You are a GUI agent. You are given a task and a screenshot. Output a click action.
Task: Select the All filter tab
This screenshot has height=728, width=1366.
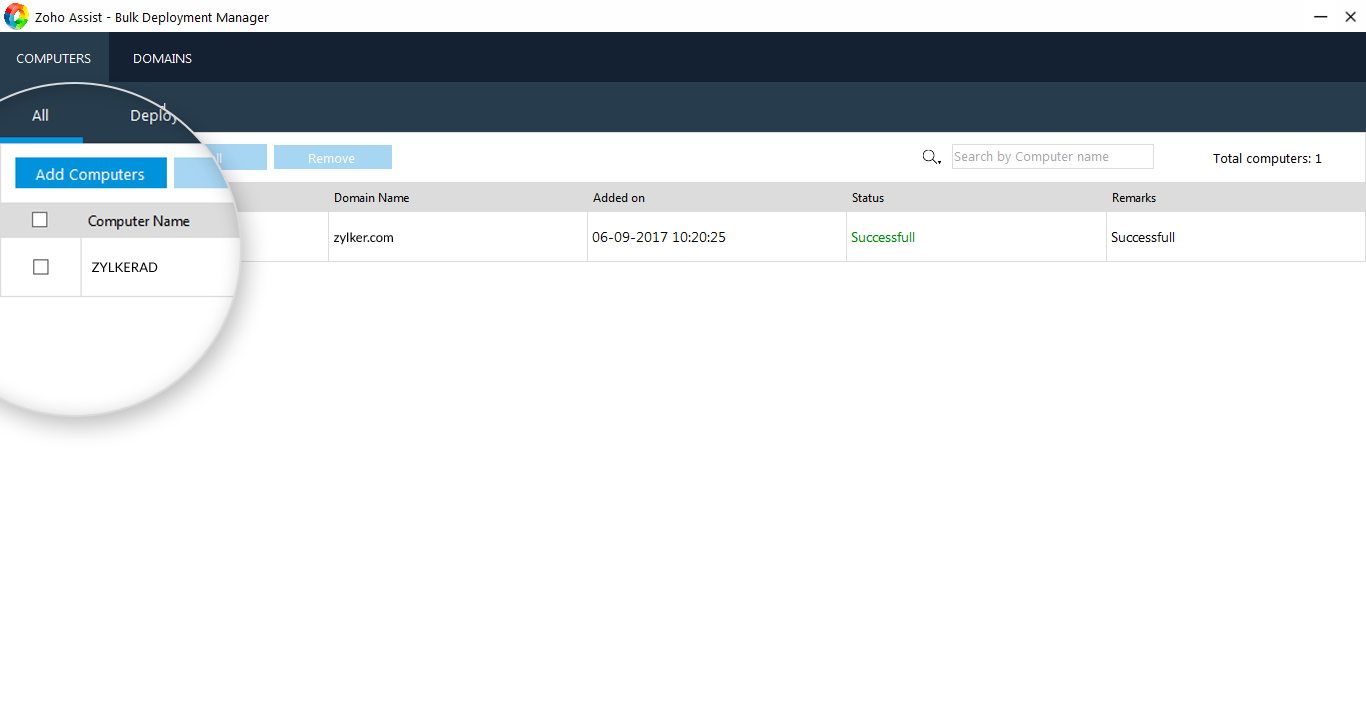point(40,116)
